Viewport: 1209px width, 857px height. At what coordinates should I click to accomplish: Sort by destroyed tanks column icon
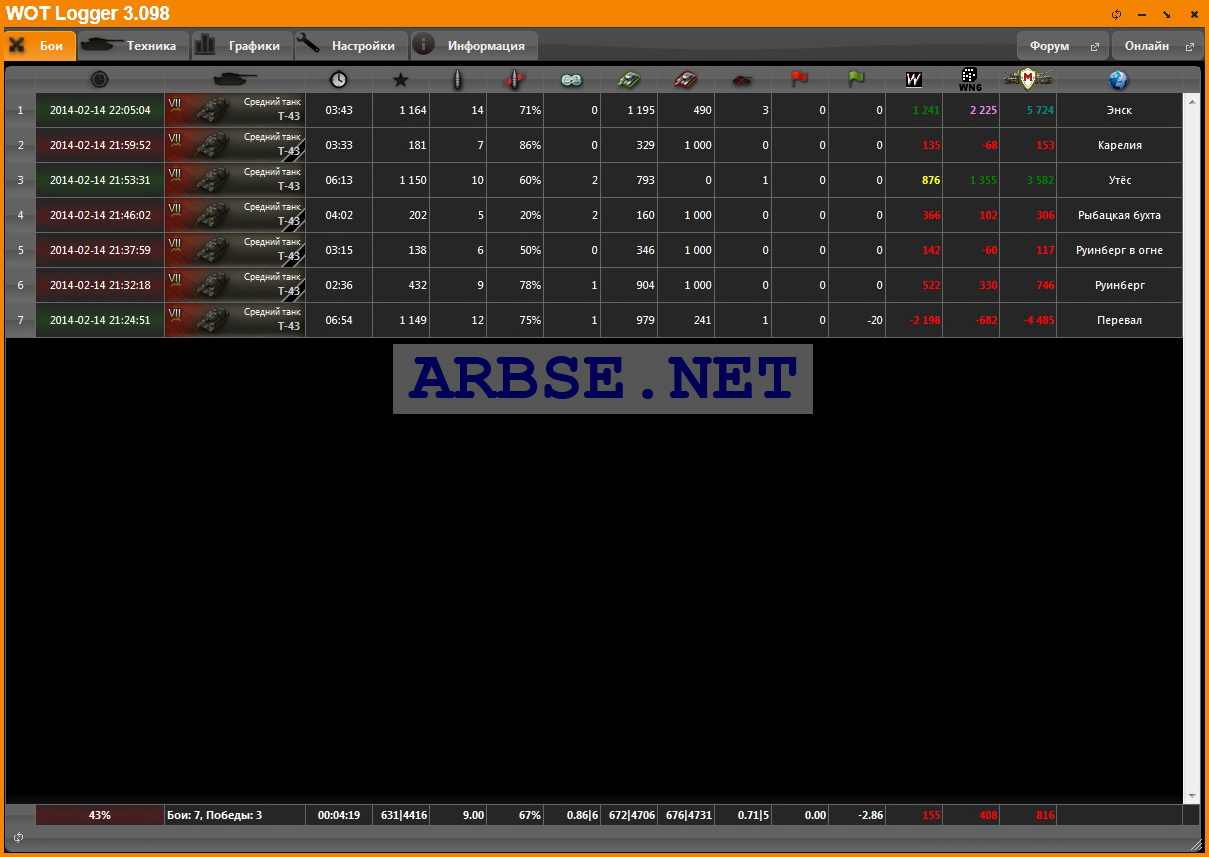[x=743, y=80]
